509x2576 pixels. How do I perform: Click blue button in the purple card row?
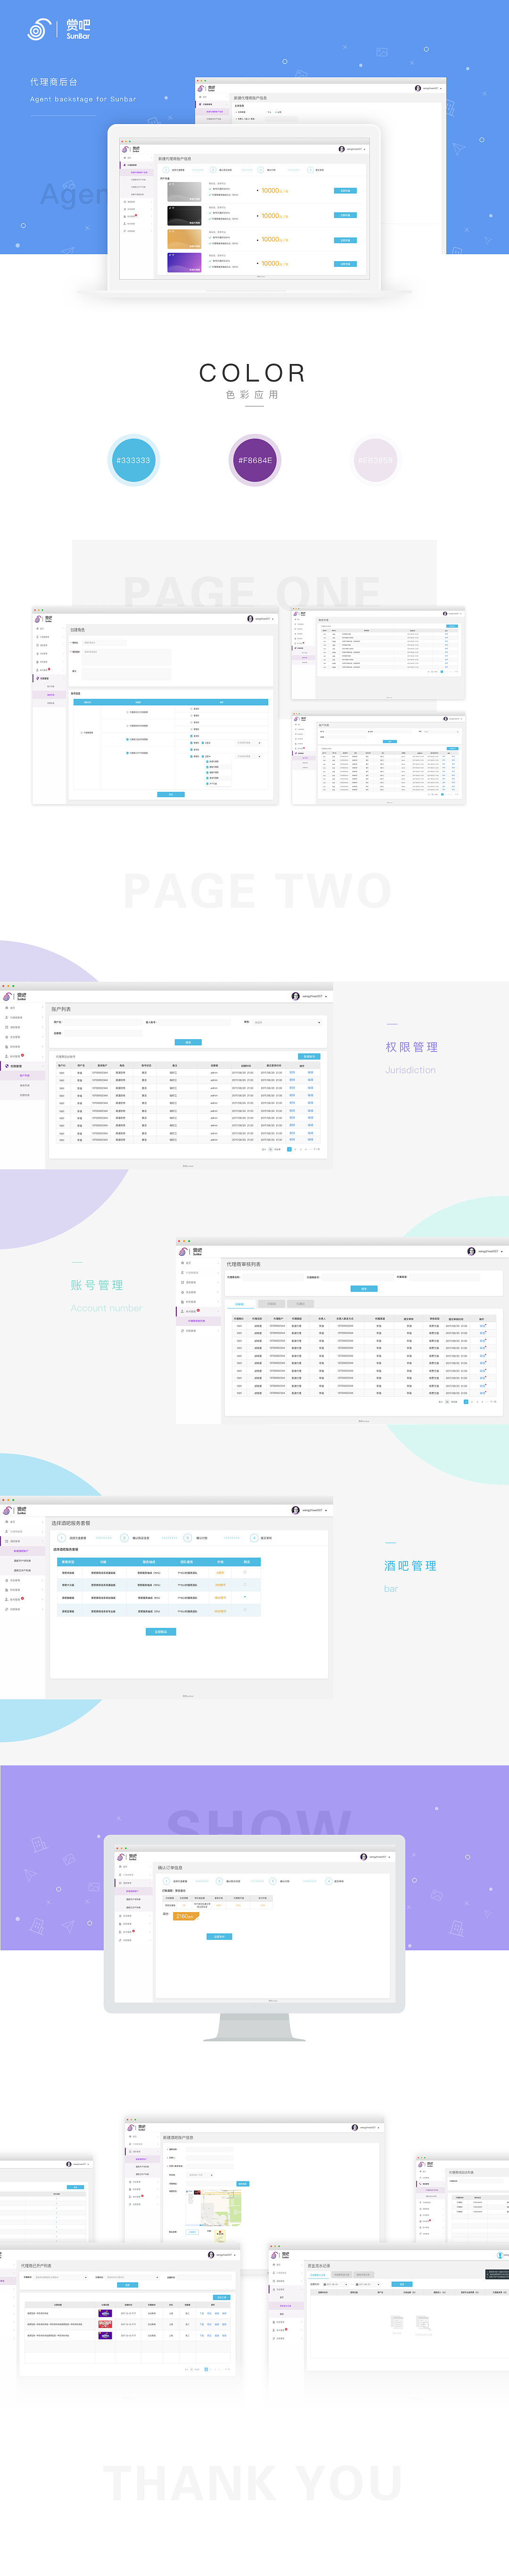(x=345, y=264)
